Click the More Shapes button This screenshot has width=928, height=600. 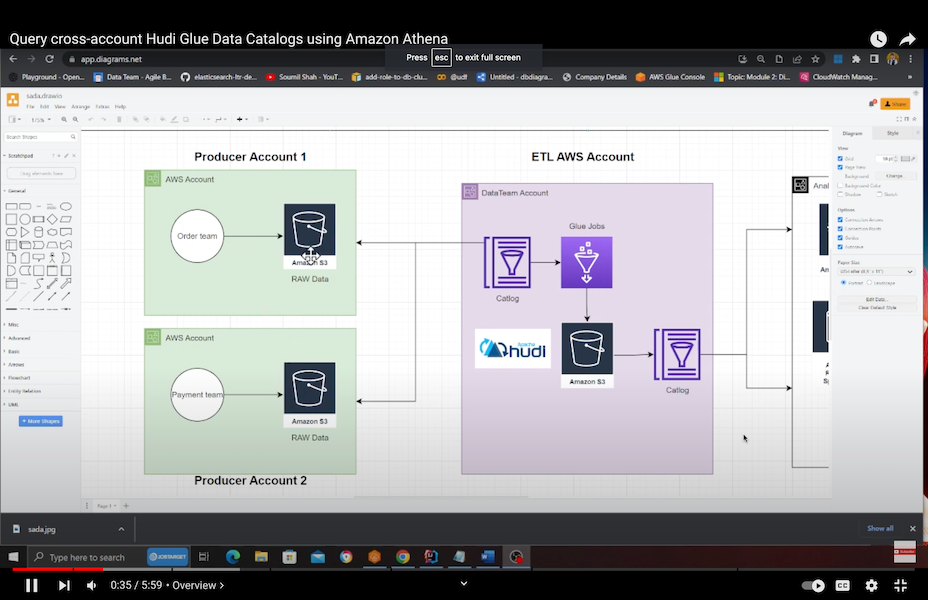pyautogui.click(x=40, y=421)
